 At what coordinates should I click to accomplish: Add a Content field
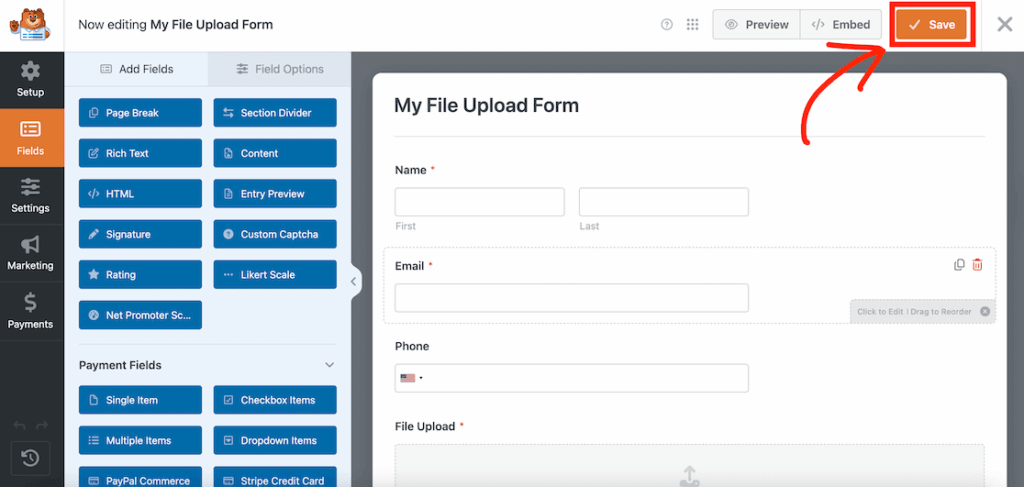point(275,153)
